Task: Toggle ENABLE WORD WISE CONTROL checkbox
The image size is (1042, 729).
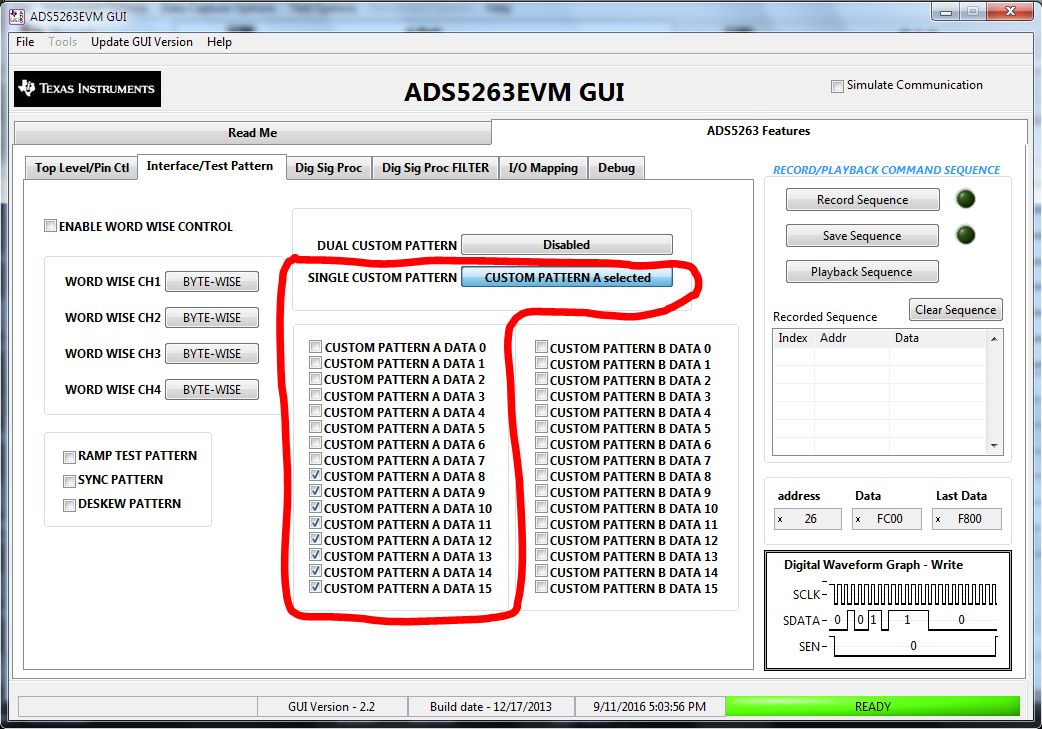Action: [x=51, y=226]
